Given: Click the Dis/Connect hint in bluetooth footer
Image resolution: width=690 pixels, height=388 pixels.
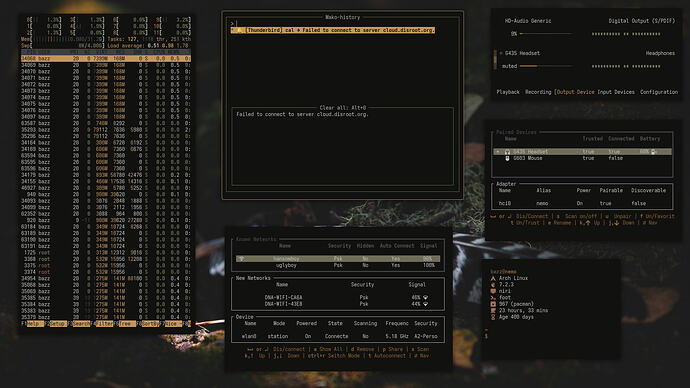Looking at the screenshot, I should tap(532, 216).
